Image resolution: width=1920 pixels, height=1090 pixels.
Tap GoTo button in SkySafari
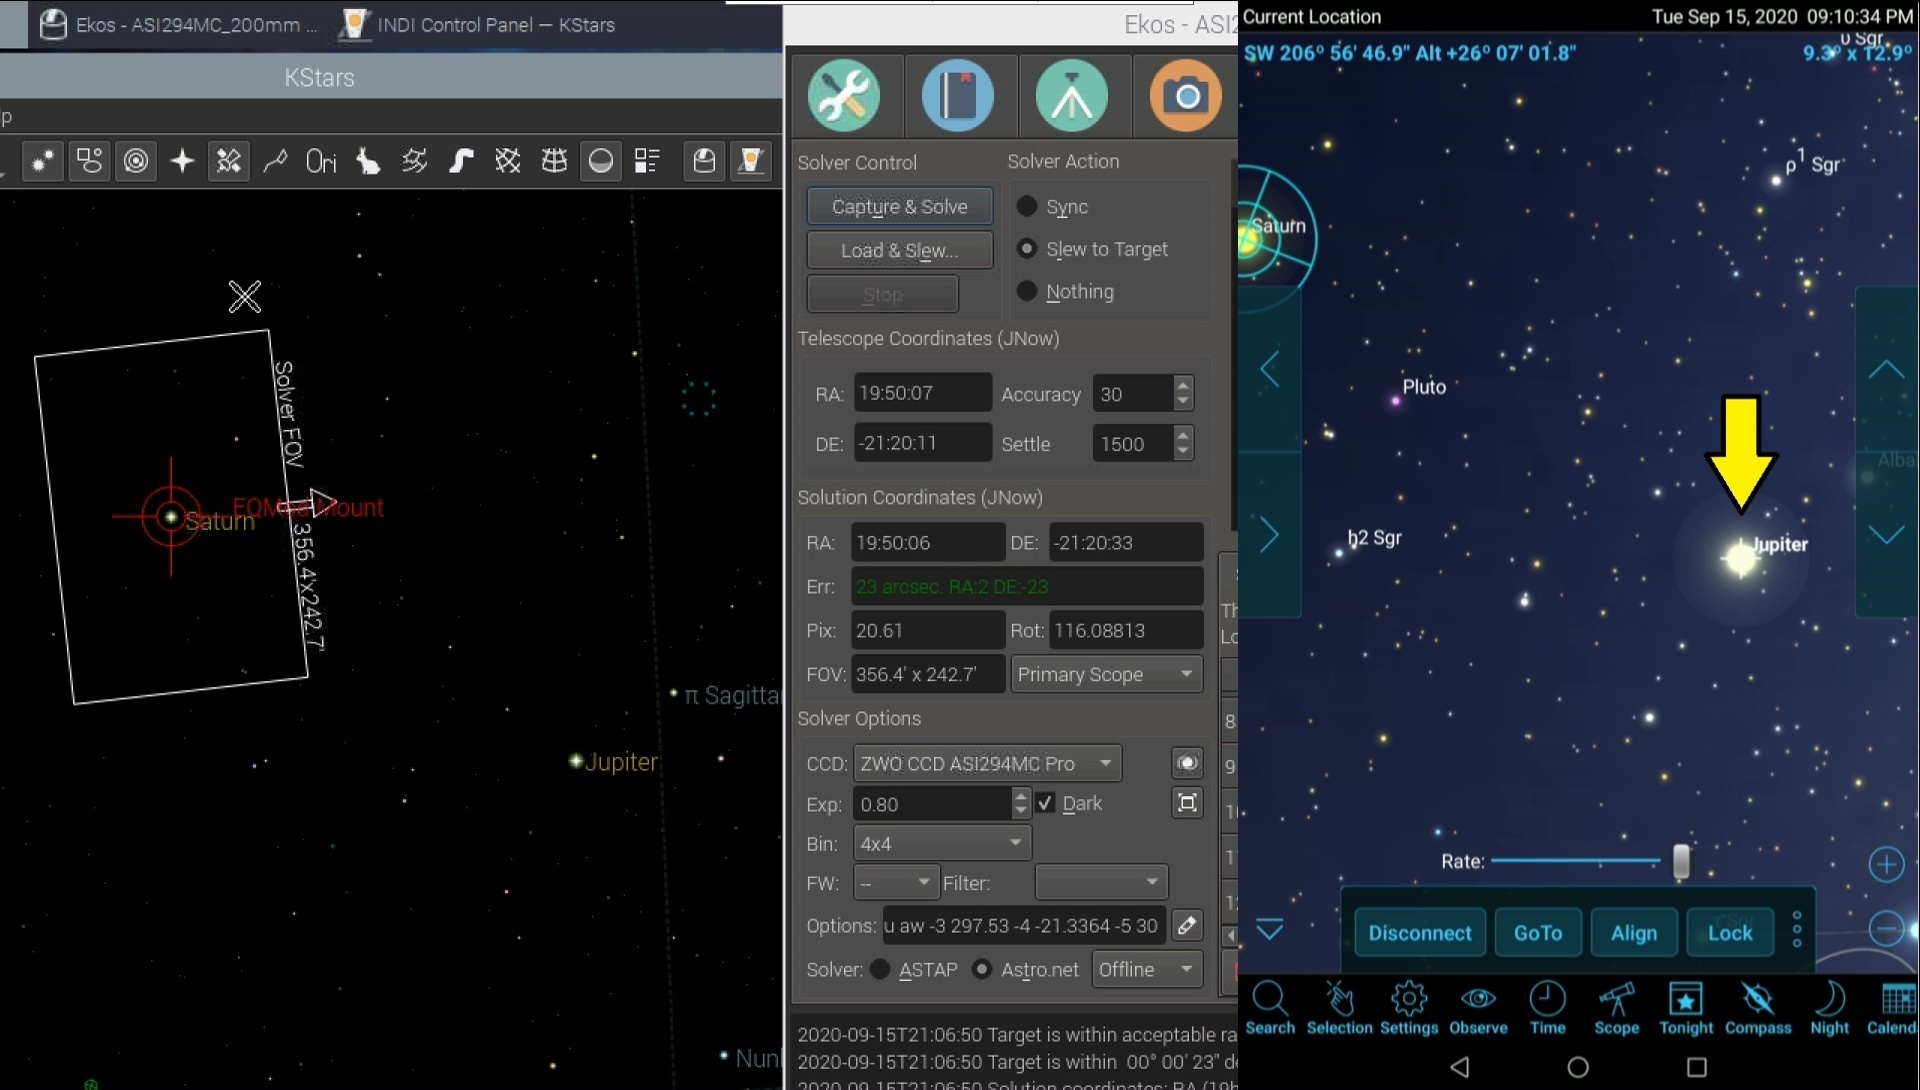pyautogui.click(x=1538, y=933)
